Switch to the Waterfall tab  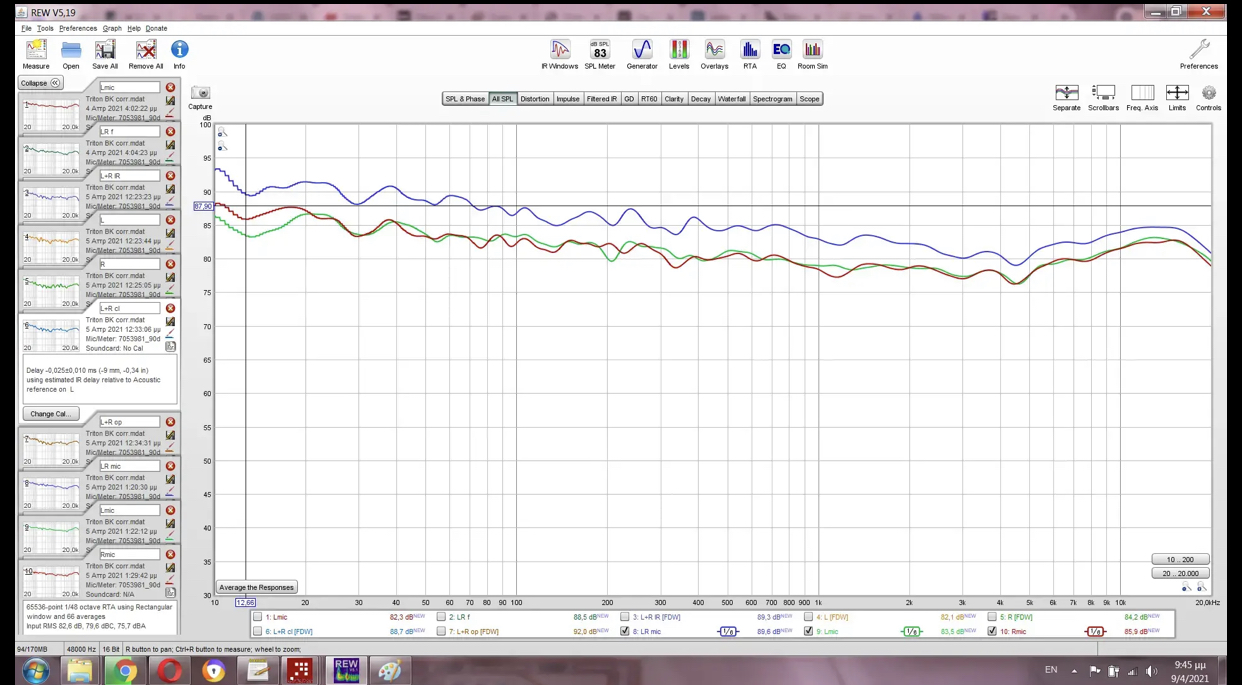[731, 99]
